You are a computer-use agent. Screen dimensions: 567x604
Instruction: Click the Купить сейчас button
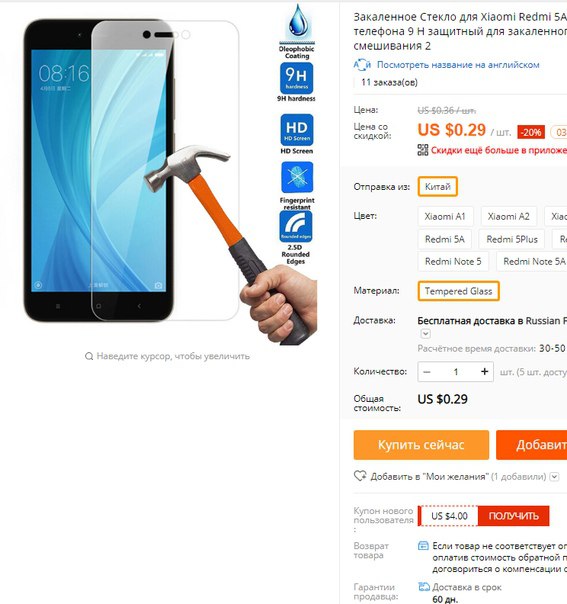[x=421, y=445]
